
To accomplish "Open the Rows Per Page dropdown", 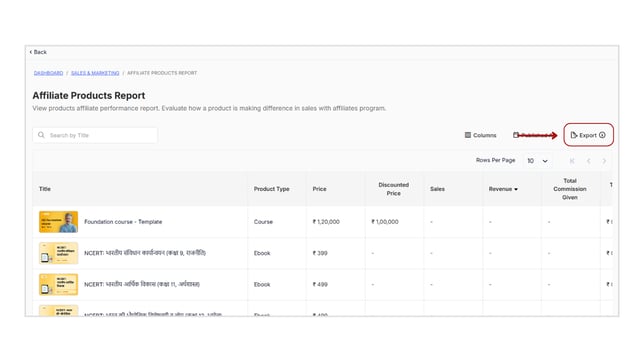I will tap(537, 161).
